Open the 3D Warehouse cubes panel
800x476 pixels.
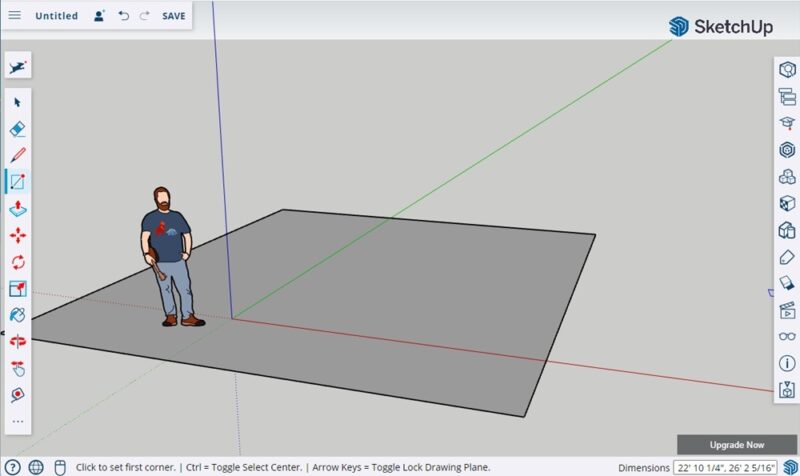point(787,177)
